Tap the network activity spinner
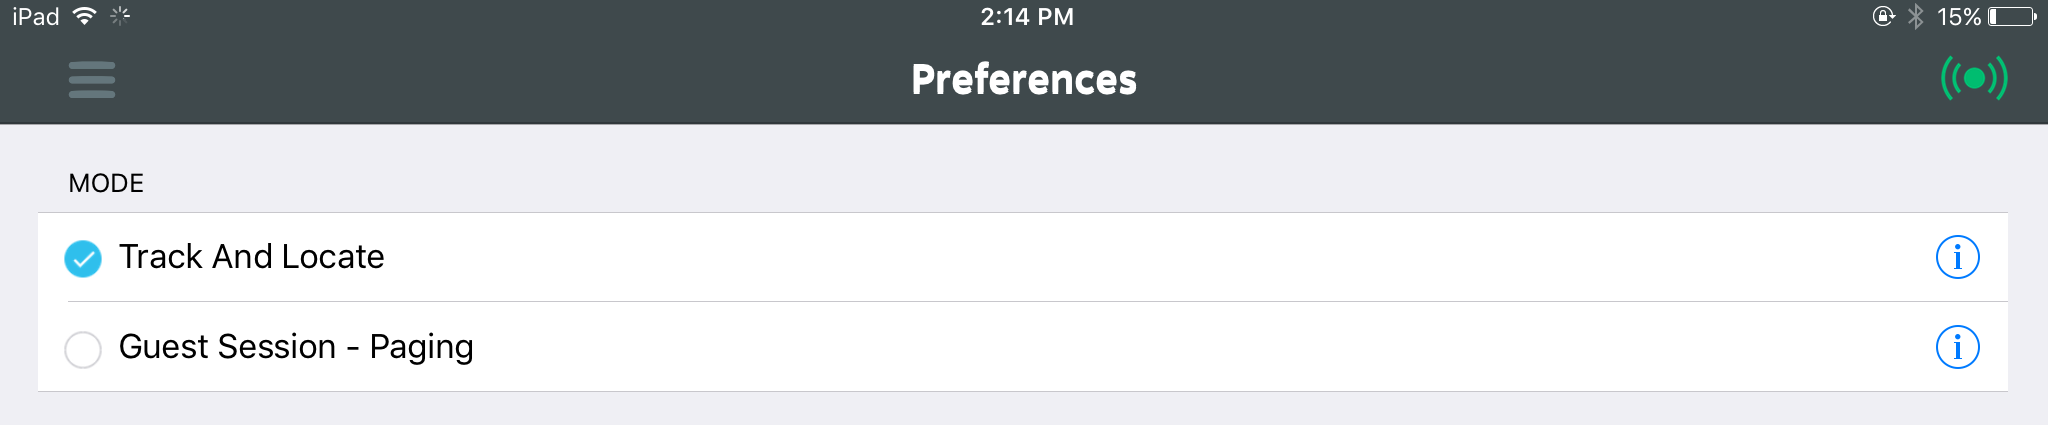The height and width of the screenshot is (425, 2048). 120,16
